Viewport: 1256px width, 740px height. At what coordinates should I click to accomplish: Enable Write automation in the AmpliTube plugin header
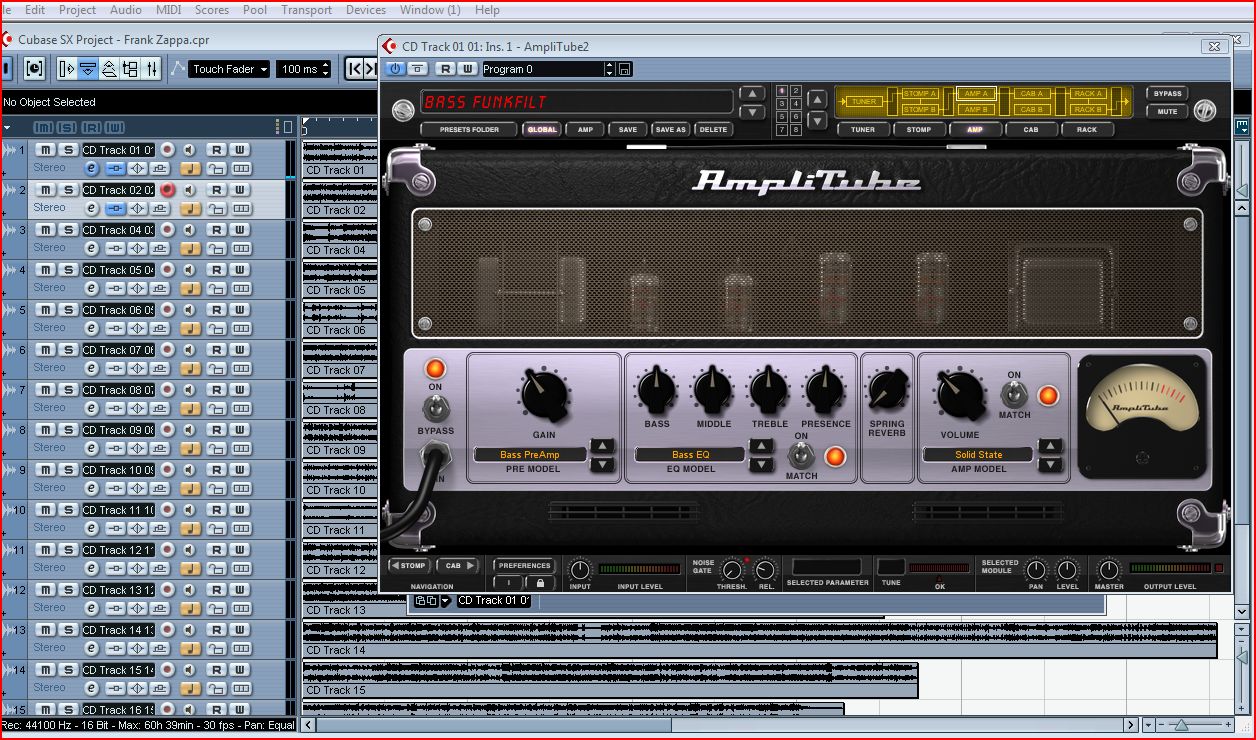(x=467, y=69)
